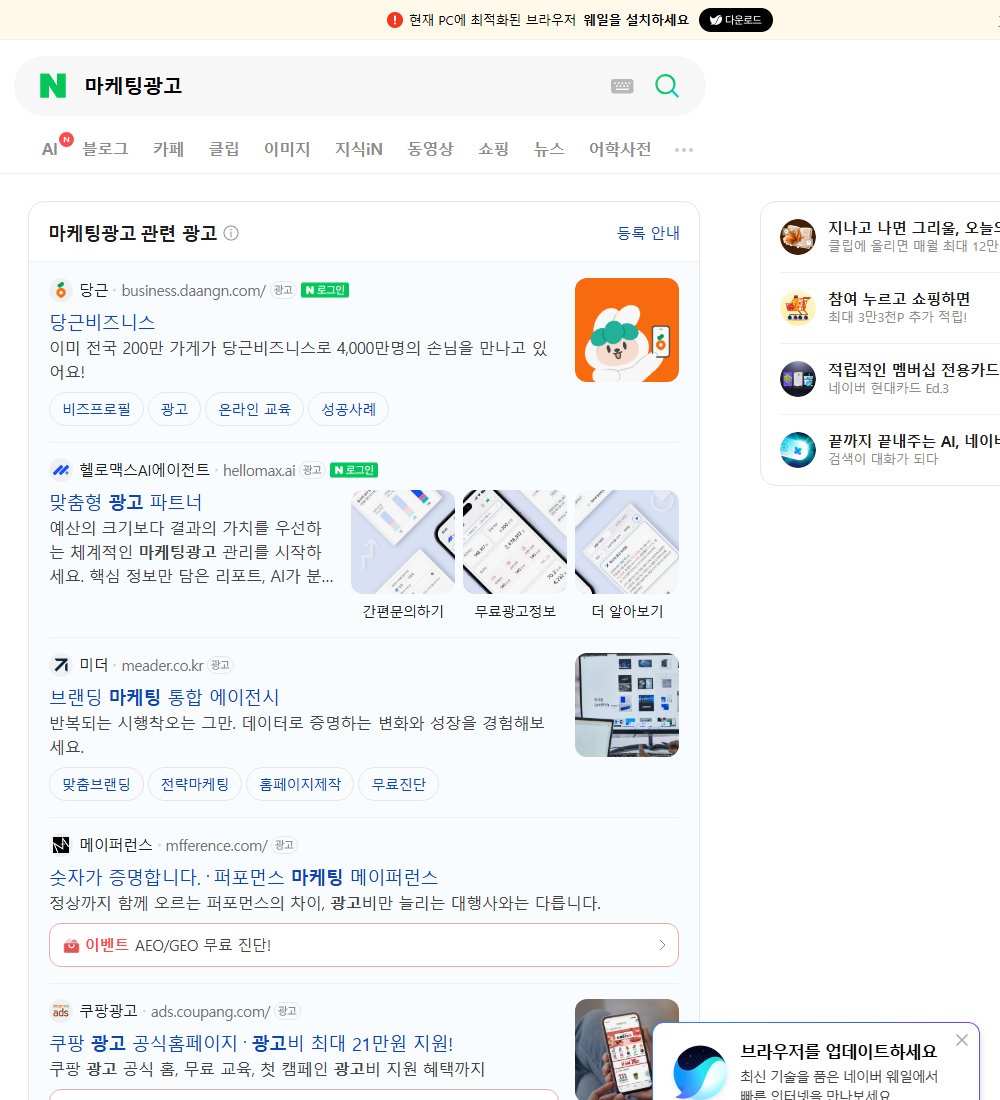Click the green Naver N logo
1000x1100 pixels.
(x=53, y=86)
